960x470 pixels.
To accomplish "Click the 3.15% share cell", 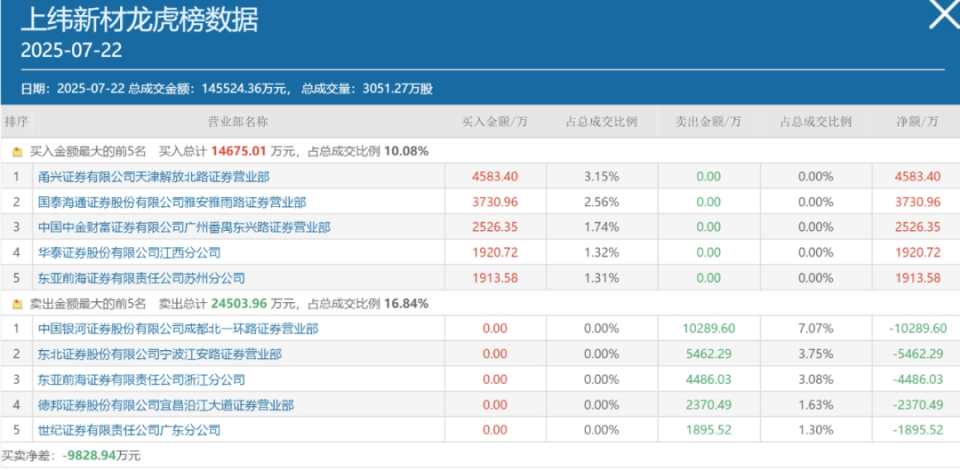I will pos(601,176).
